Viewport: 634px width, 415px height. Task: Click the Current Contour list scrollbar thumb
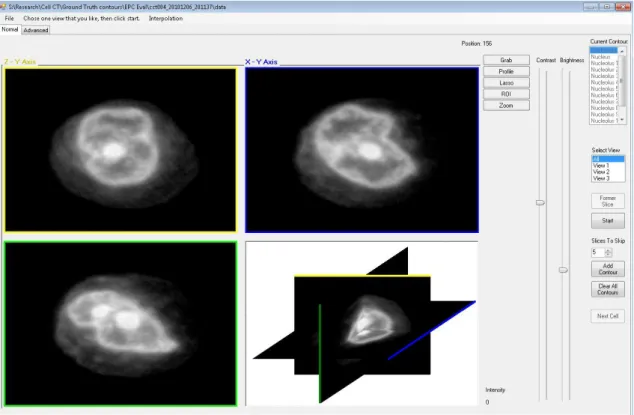(622, 81)
